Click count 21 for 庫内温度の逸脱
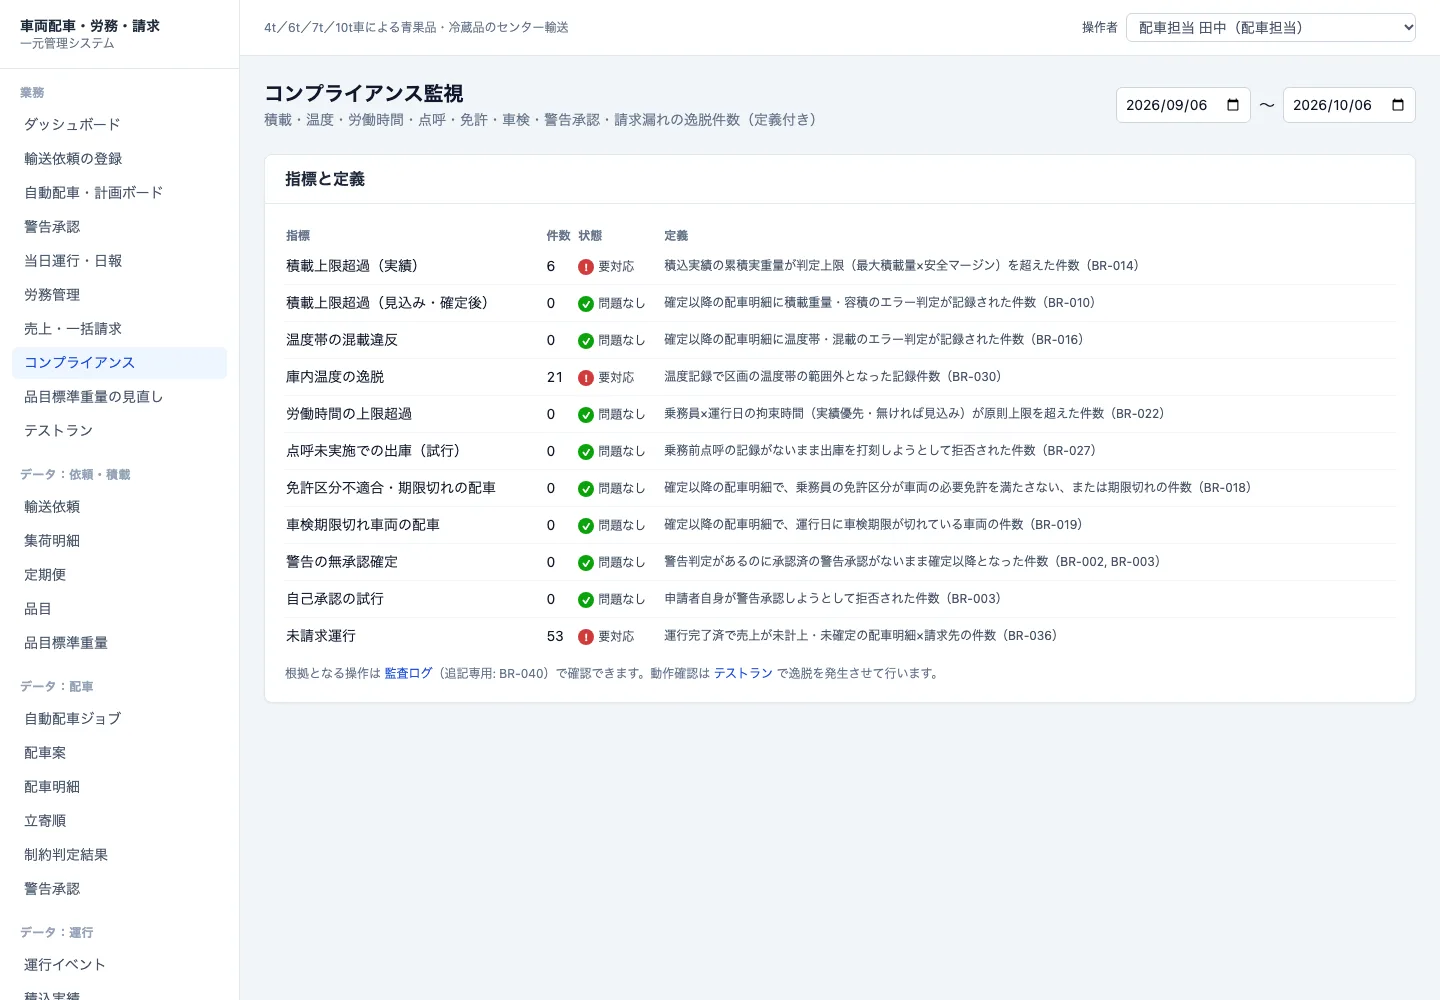This screenshot has height=1000, width=1440. click(x=555, y=377)
